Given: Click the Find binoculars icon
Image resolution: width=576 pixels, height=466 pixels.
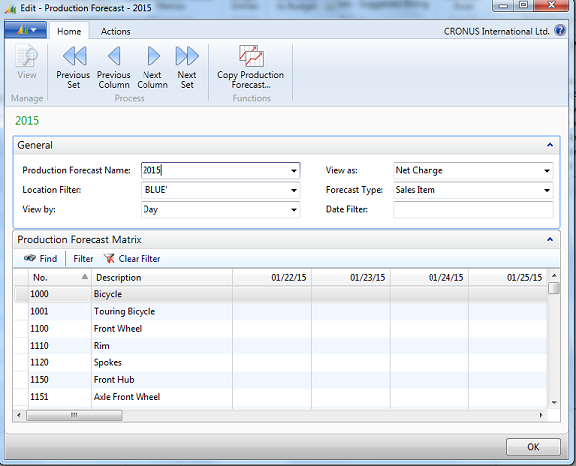Looking at the screenshot, I should point(30,258).
